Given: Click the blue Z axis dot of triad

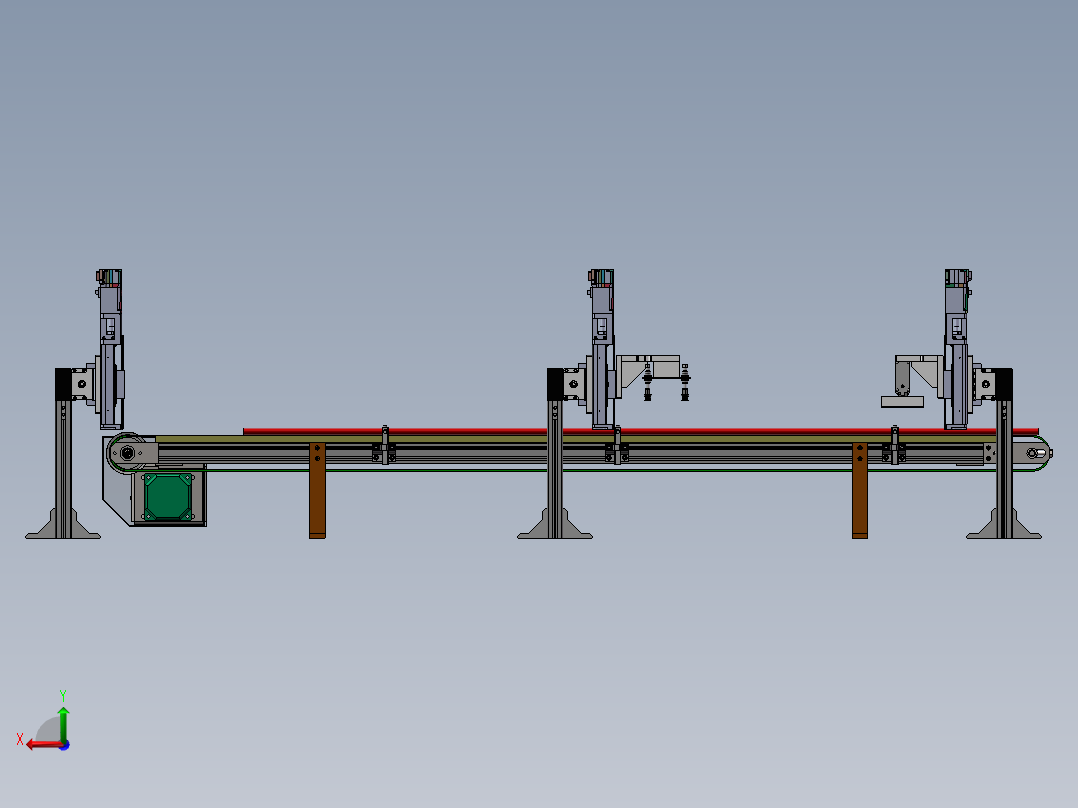Looking at the screenshot, I should coord(65,745).
